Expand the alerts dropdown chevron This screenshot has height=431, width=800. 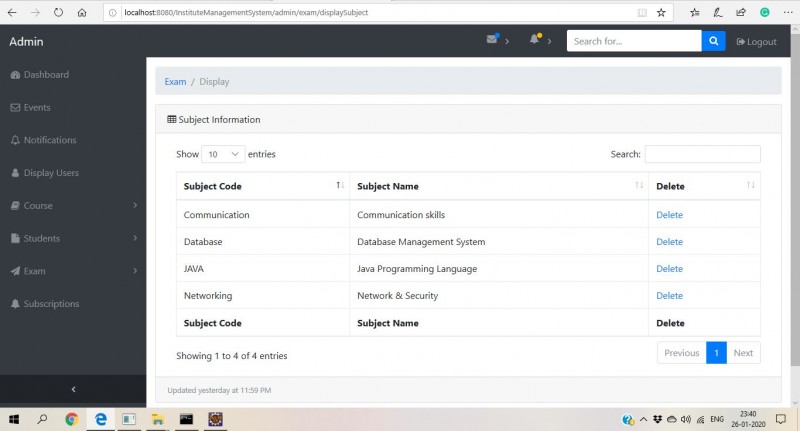pyautogui.click(x=549, y=41)
